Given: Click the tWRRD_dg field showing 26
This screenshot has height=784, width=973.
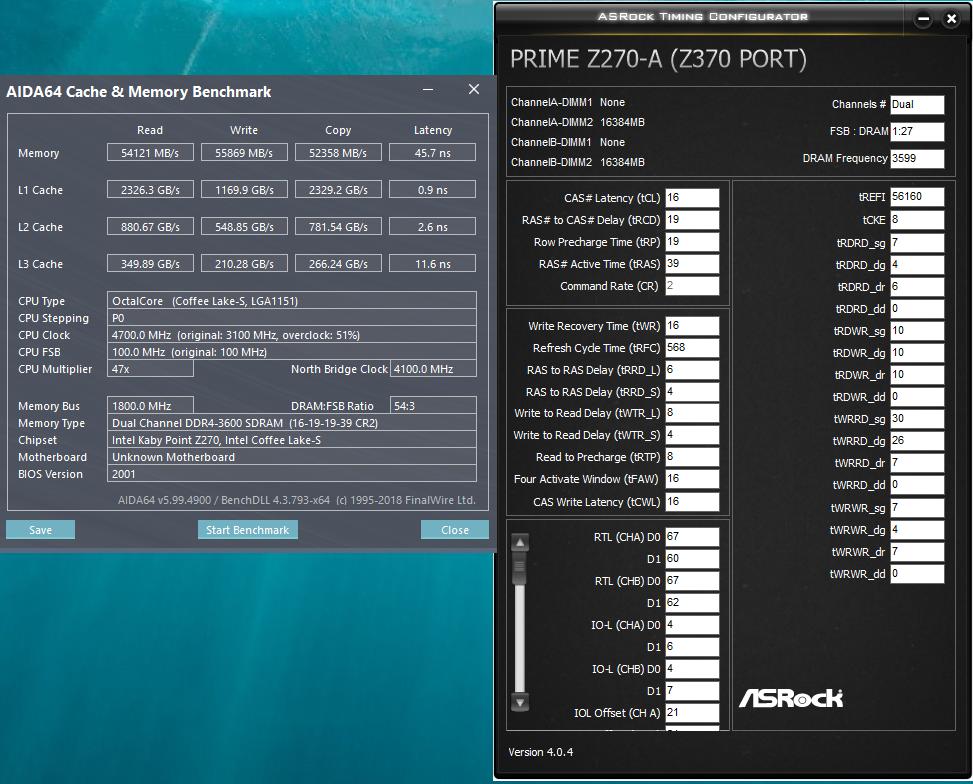Looking at the screenshot, I should point(917,441).
